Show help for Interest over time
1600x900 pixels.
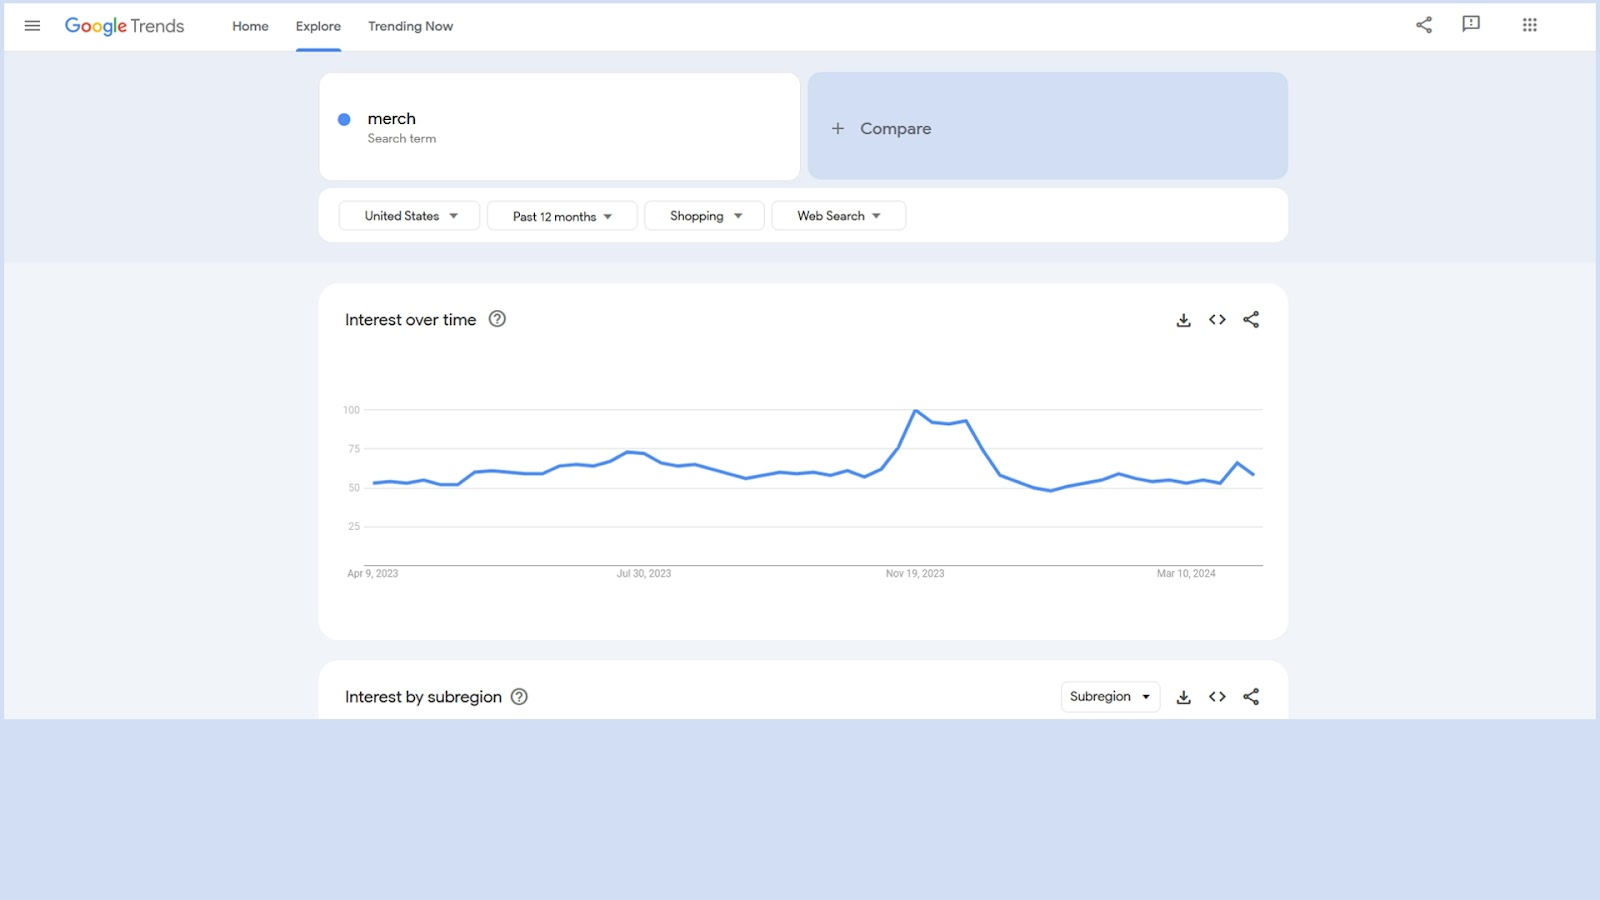point(497,319)
